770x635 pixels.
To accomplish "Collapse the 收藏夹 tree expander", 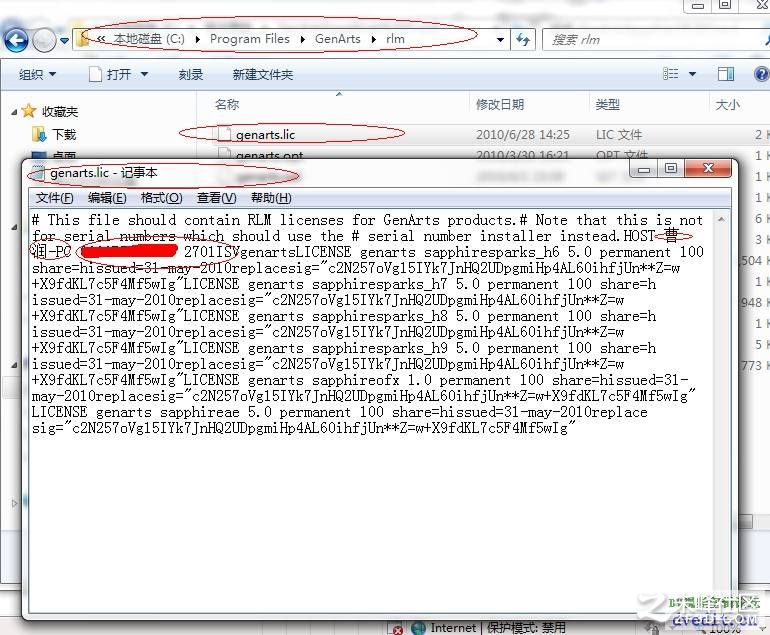I will click(x=14, y=112).
